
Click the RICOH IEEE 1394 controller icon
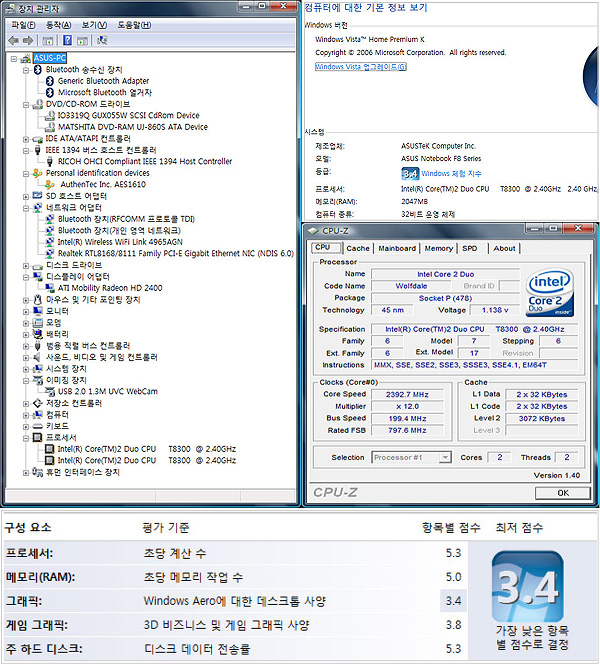coord(50,161)
